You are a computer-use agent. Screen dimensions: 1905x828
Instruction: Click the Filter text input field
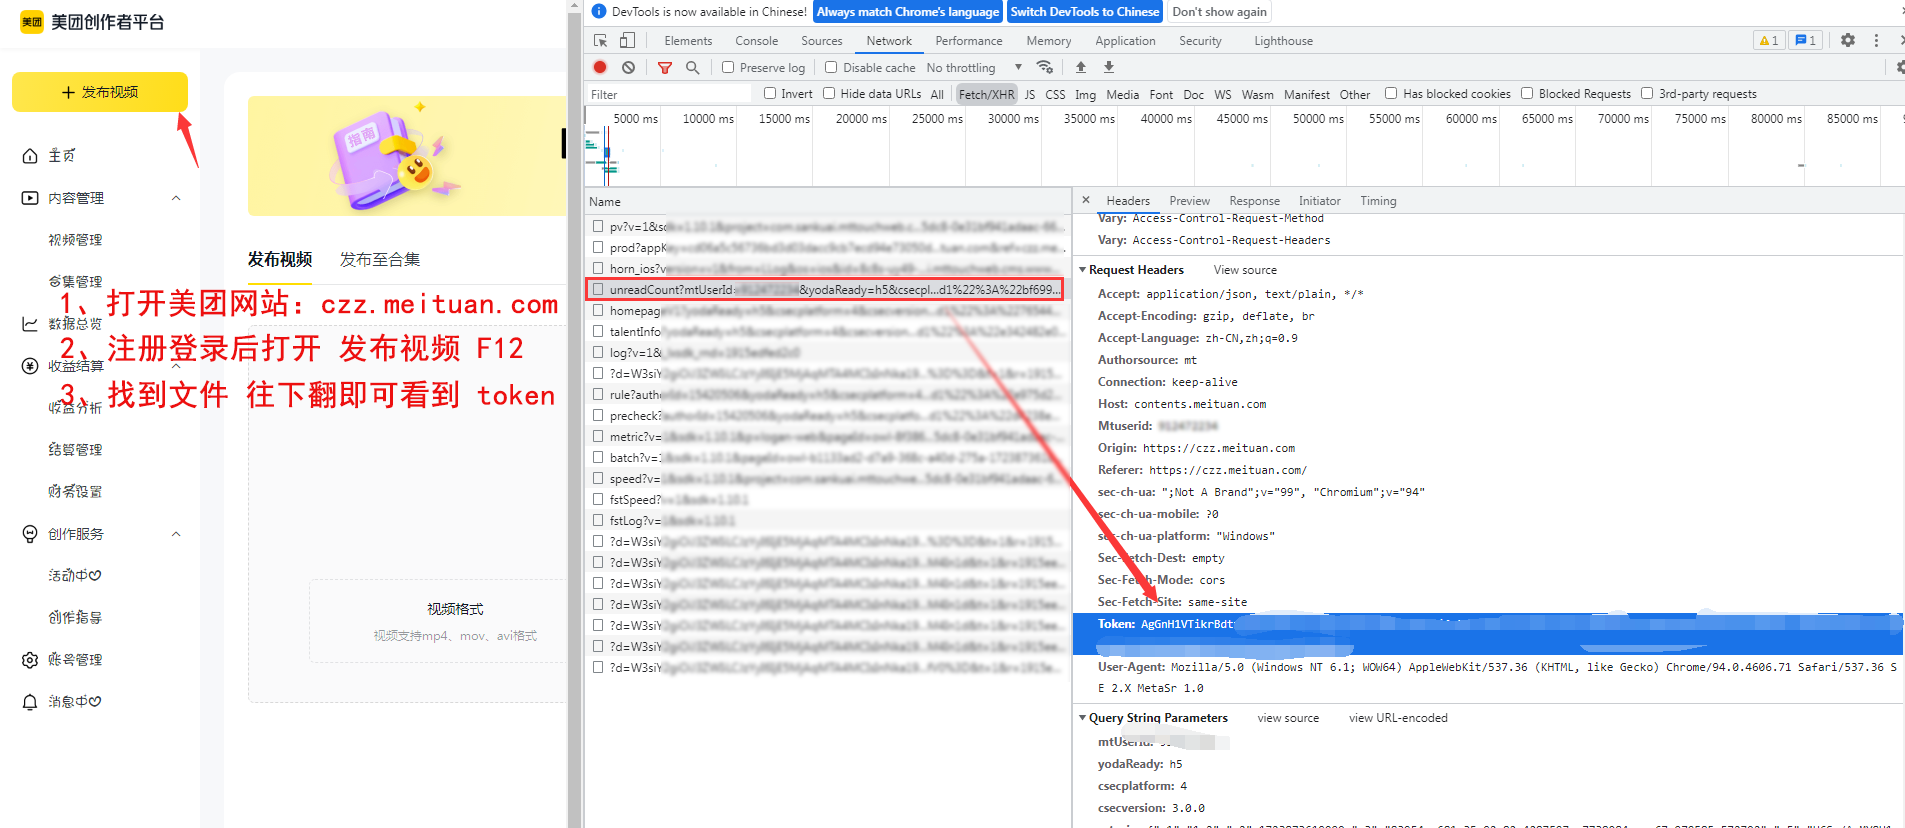(x=668, y=94)
